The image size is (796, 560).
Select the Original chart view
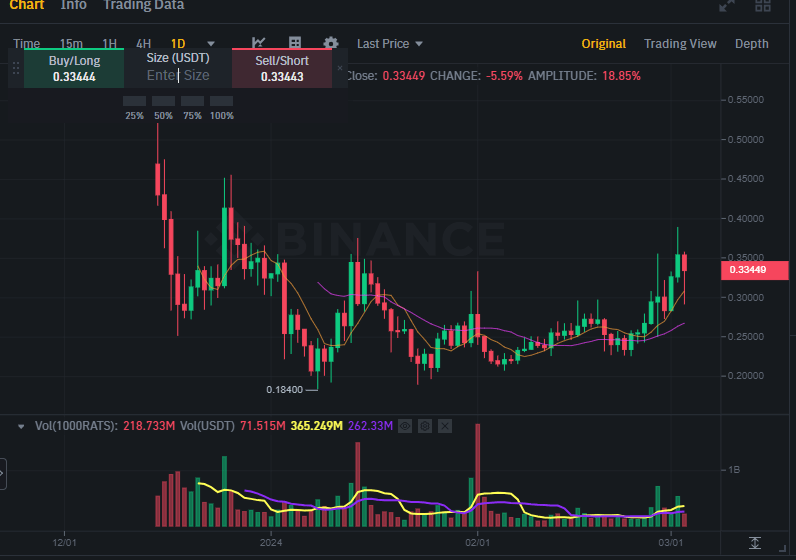604,44
